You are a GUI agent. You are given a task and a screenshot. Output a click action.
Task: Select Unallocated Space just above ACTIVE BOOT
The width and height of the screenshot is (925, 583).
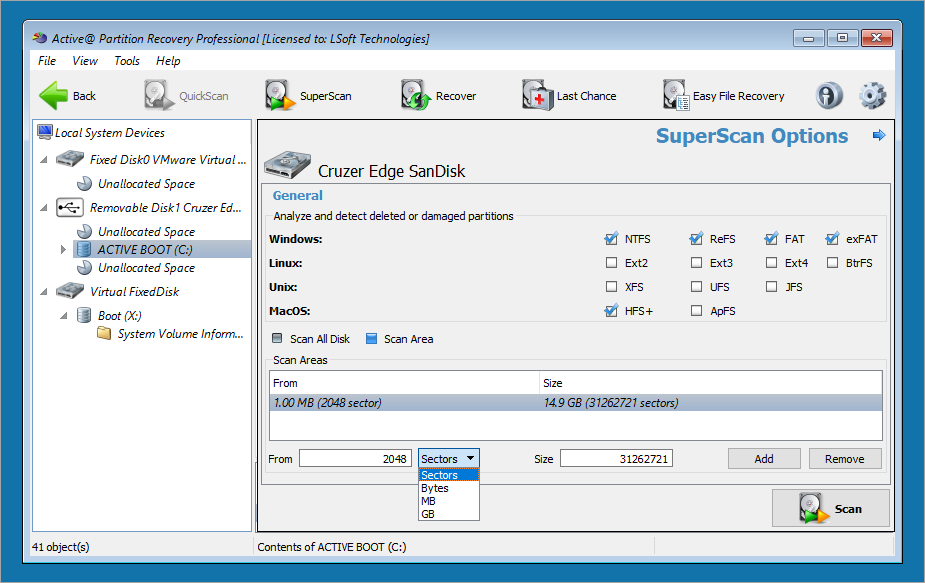pos(146,231)
